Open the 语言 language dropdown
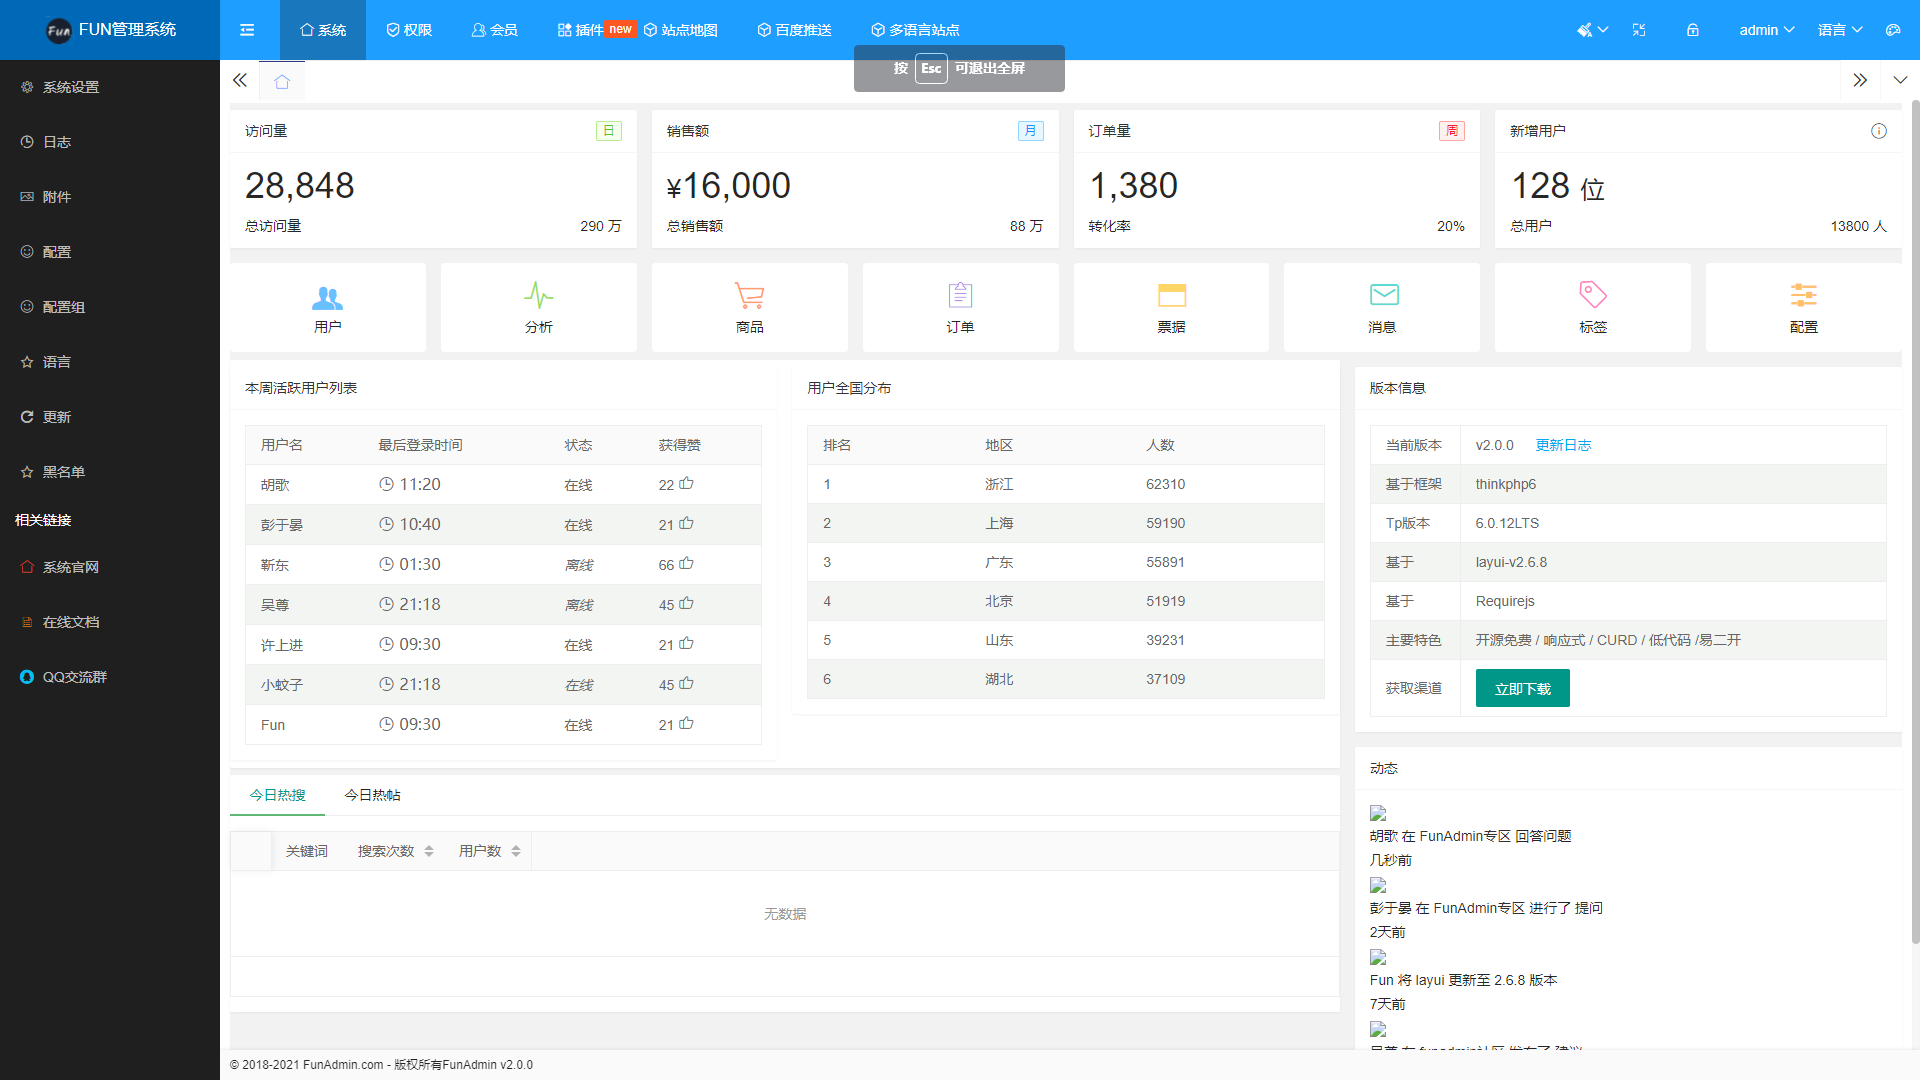 pyautogui.click(x=1840, y=30)
